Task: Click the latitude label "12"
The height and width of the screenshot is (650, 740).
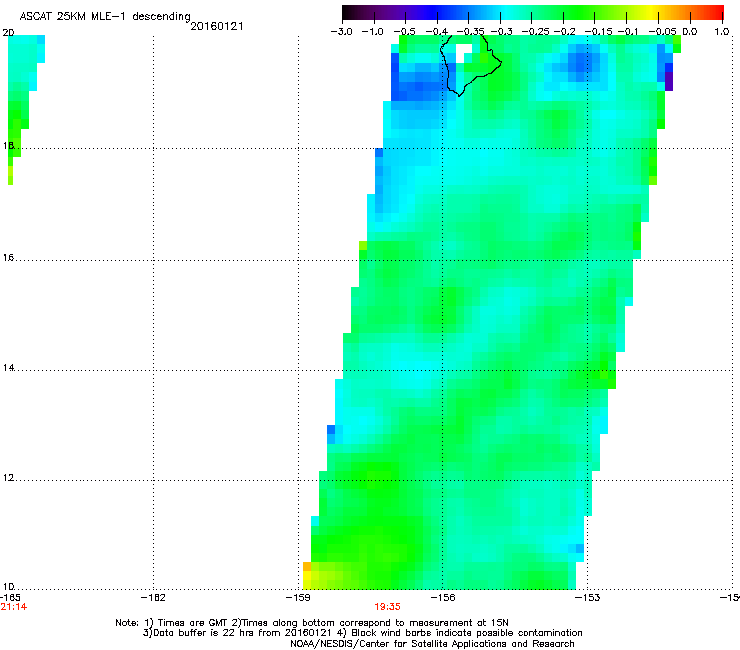Action: point(8,478)
